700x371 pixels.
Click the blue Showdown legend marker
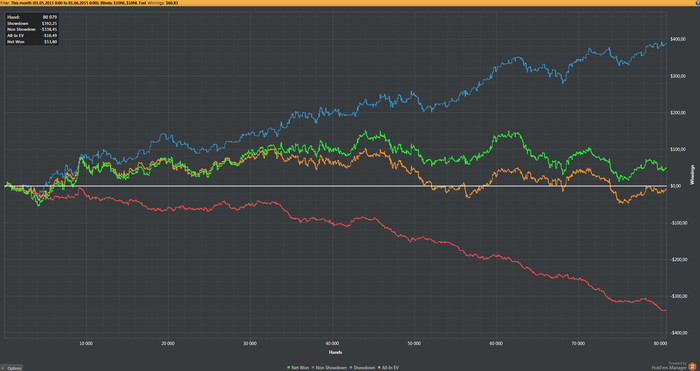(x=352, y=368)
